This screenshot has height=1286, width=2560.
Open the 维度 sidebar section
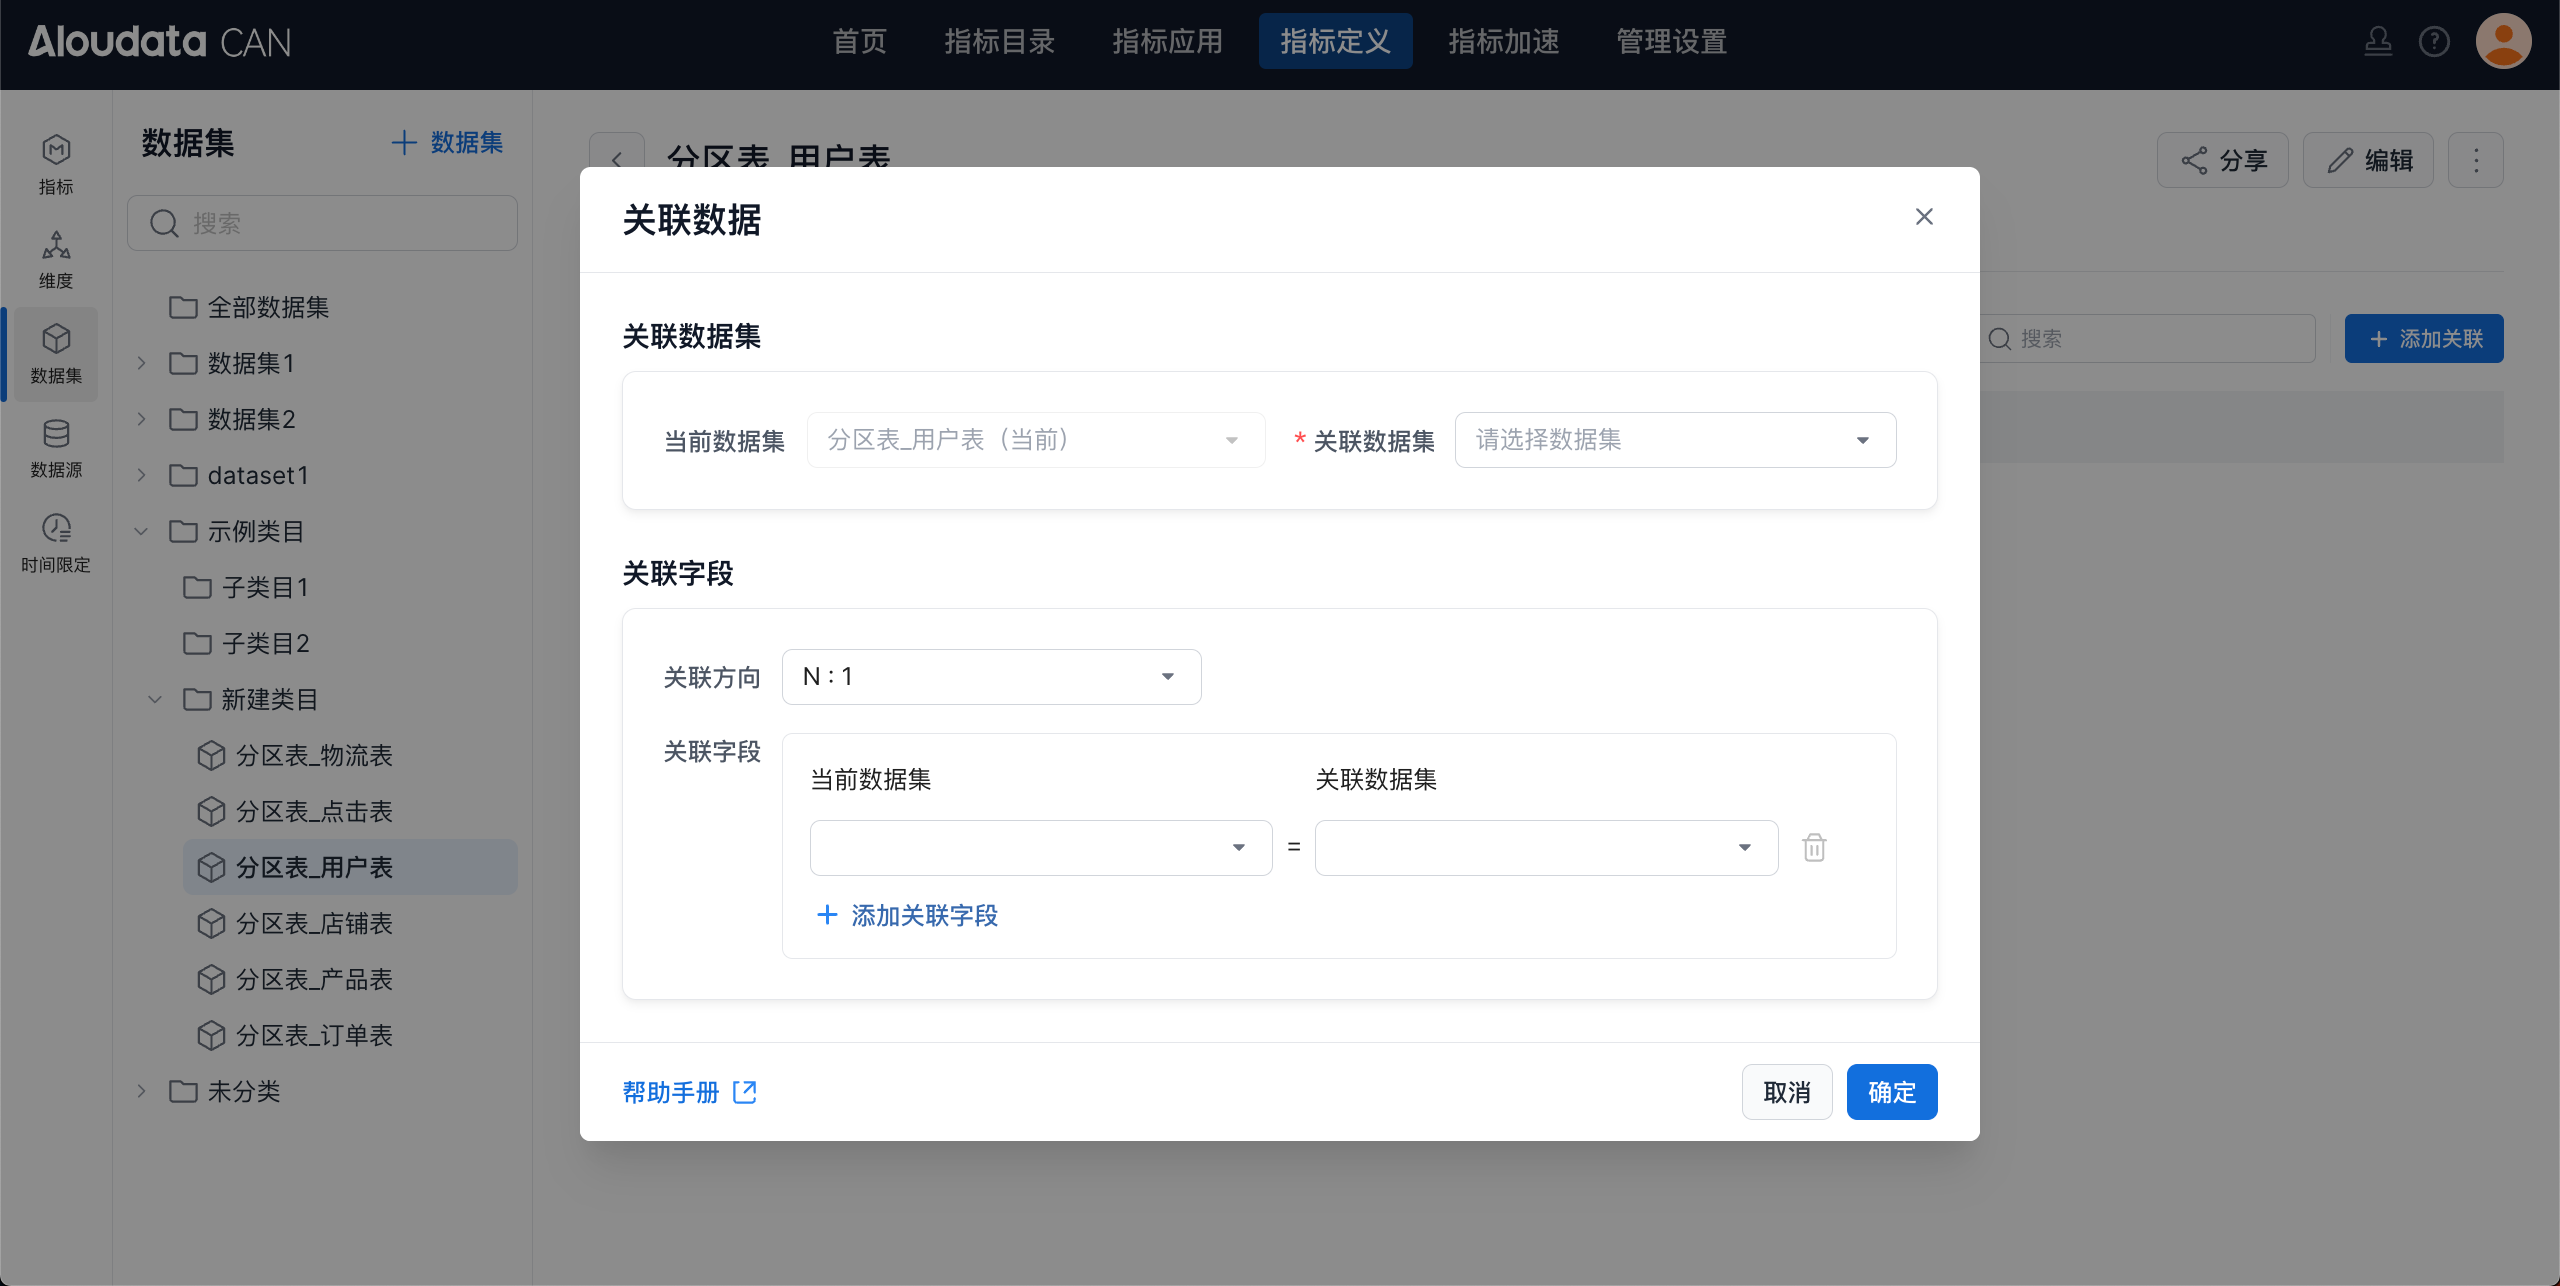click(56, 259)
